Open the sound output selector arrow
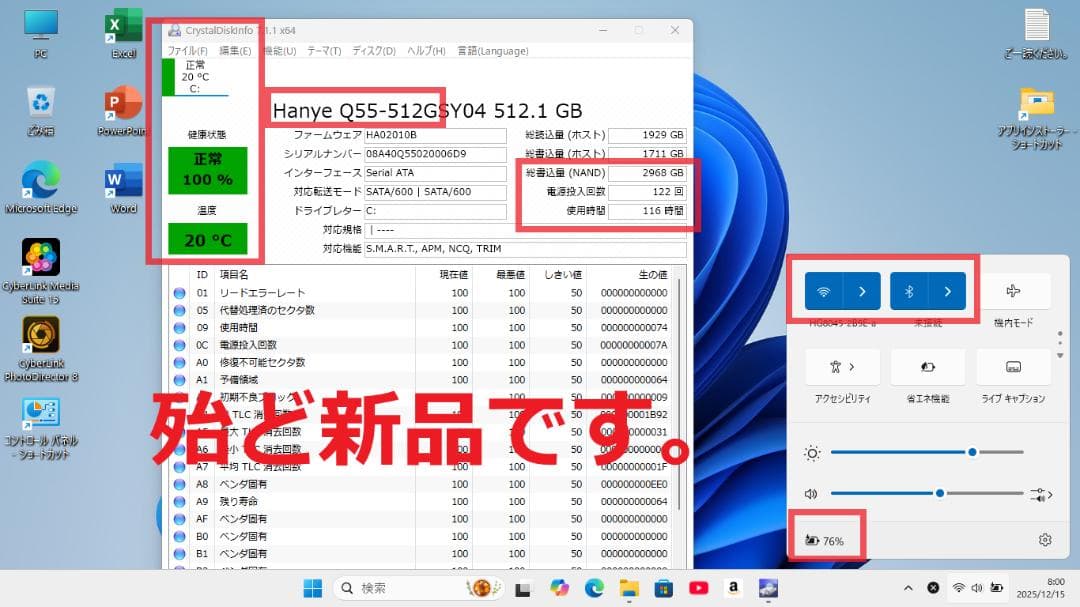The width and height of the screenshot is (1080, 607). tap(1041, 493)
